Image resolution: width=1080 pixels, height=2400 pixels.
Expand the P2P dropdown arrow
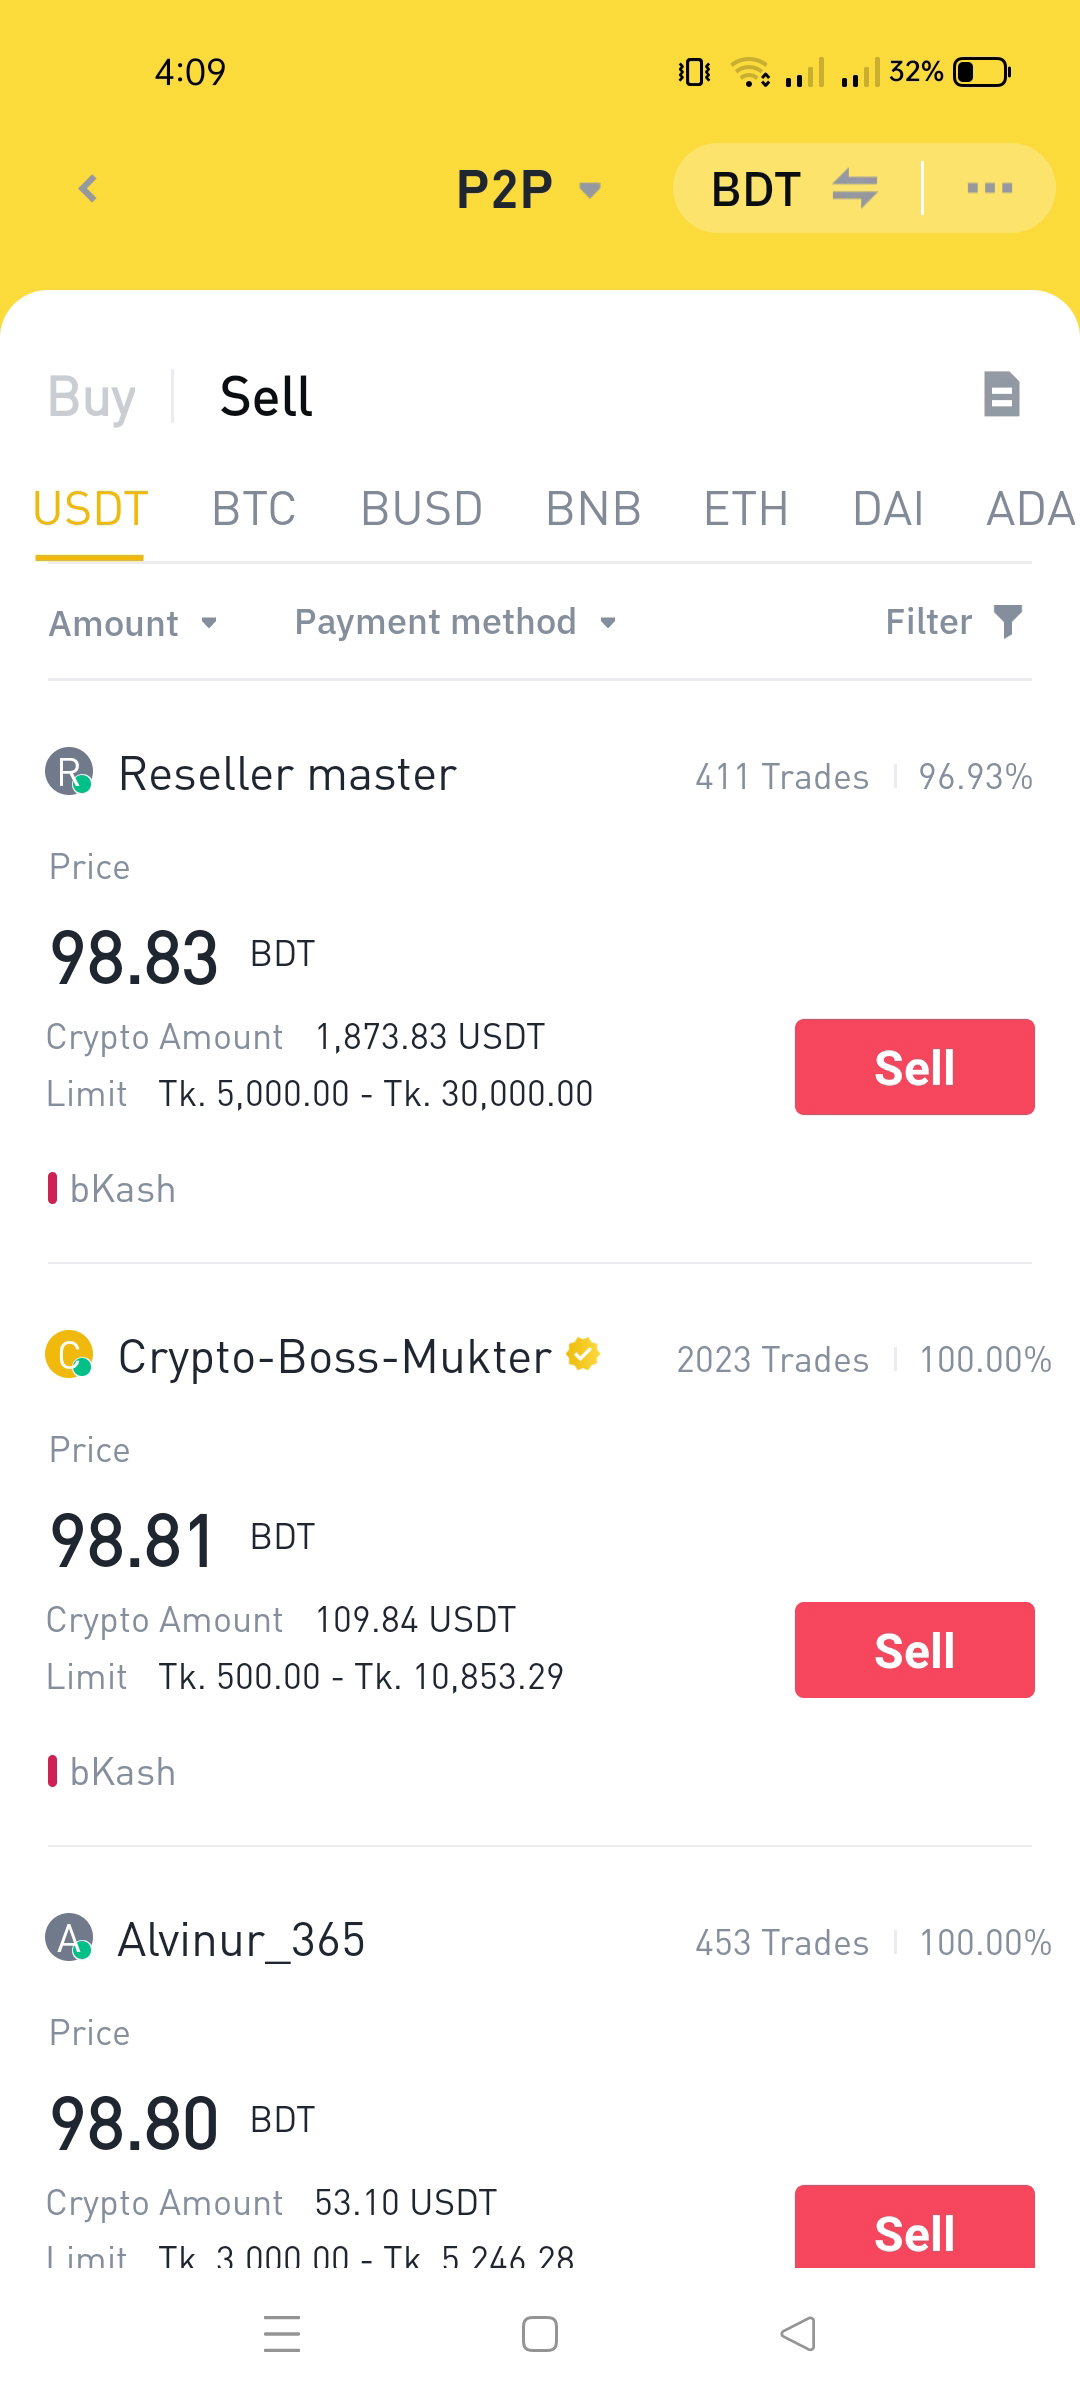[x=590, y=190]
